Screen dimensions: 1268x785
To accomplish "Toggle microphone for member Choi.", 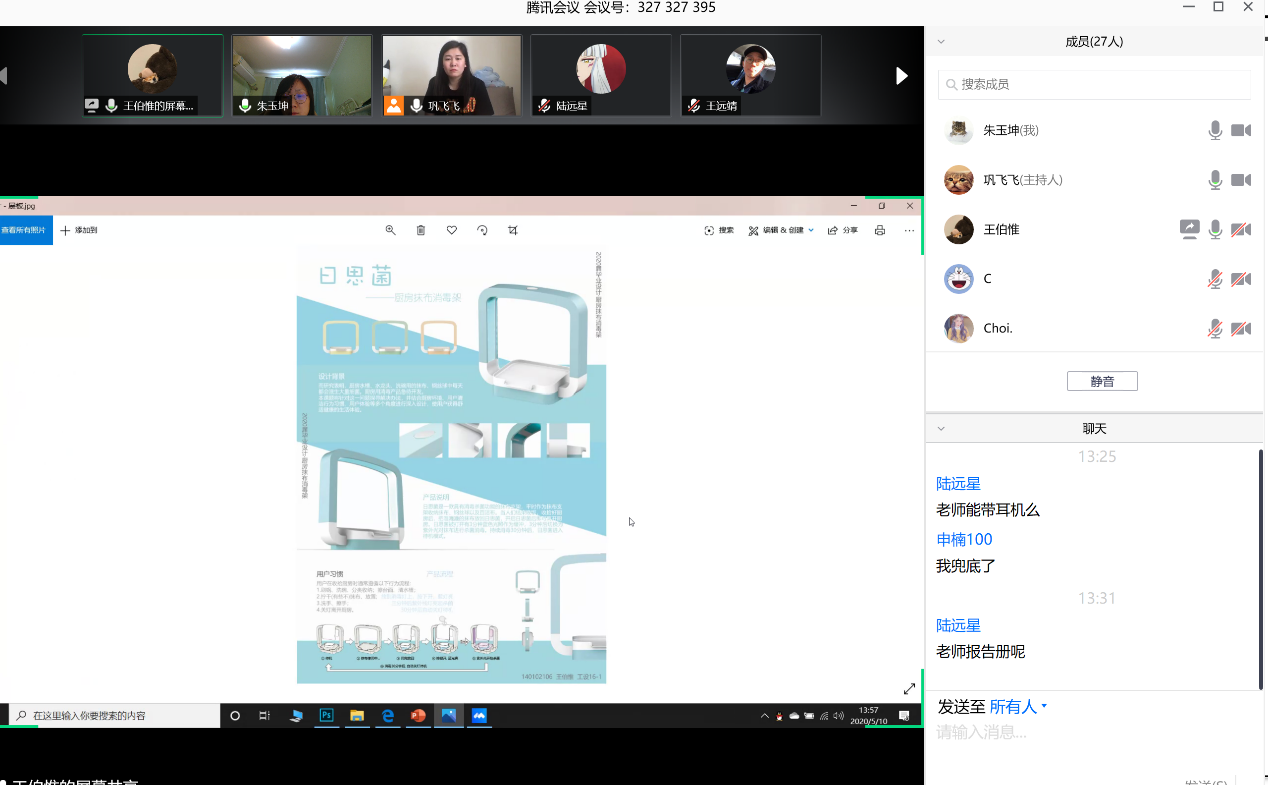I will [1215, 329].
